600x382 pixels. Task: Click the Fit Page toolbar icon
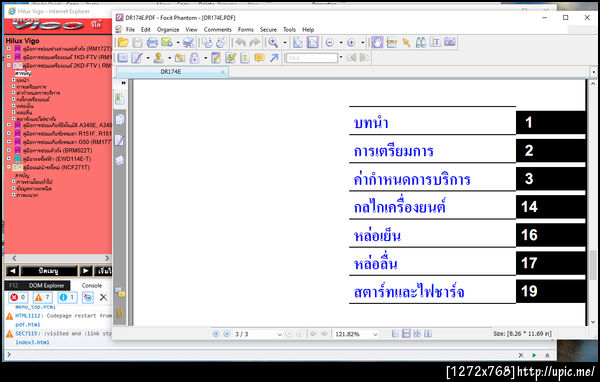pos(298,42)
